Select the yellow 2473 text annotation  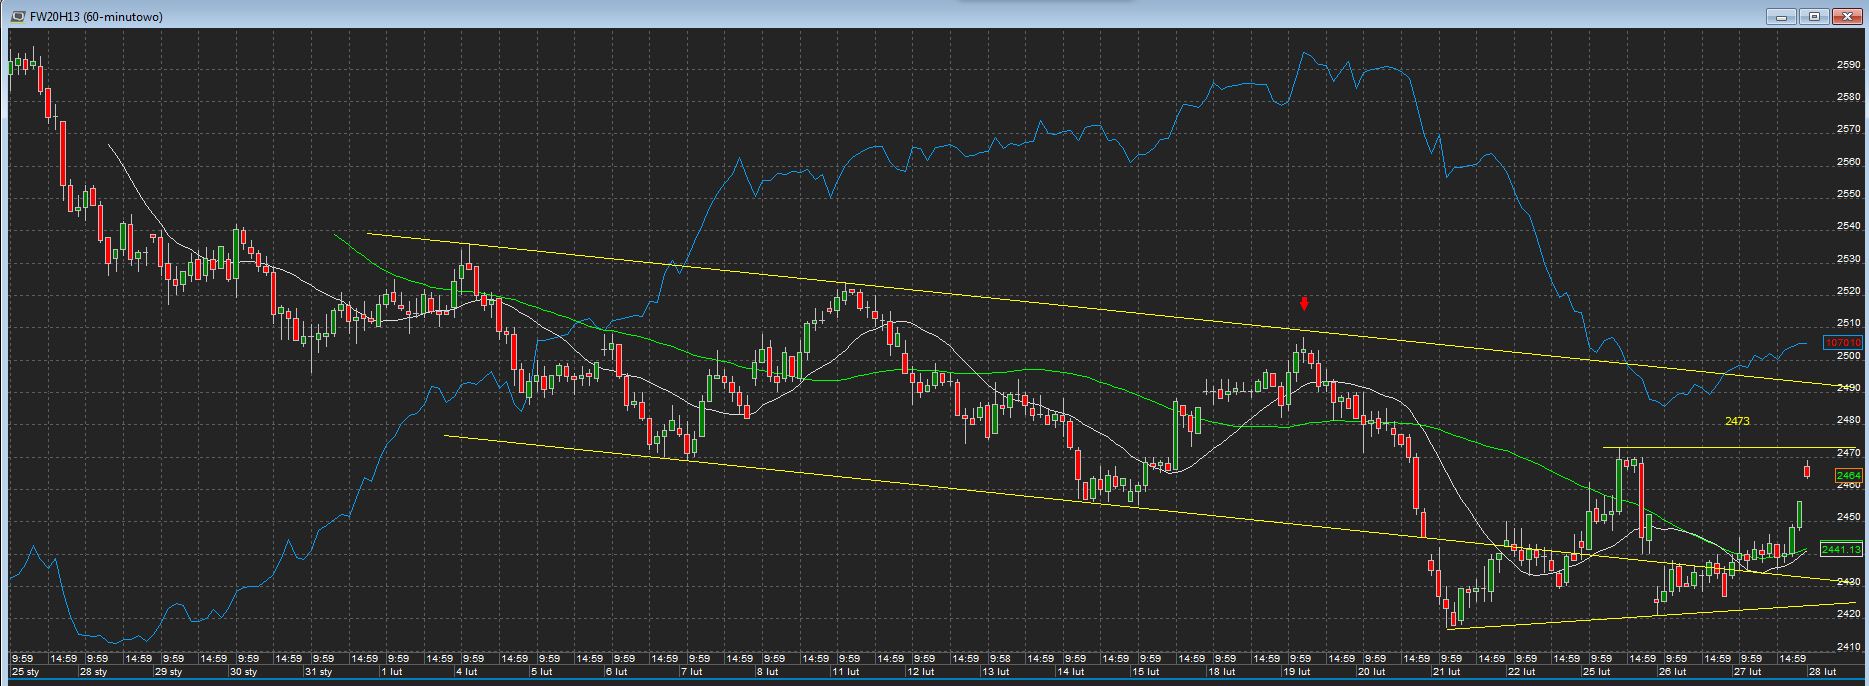coord(1737,422)
